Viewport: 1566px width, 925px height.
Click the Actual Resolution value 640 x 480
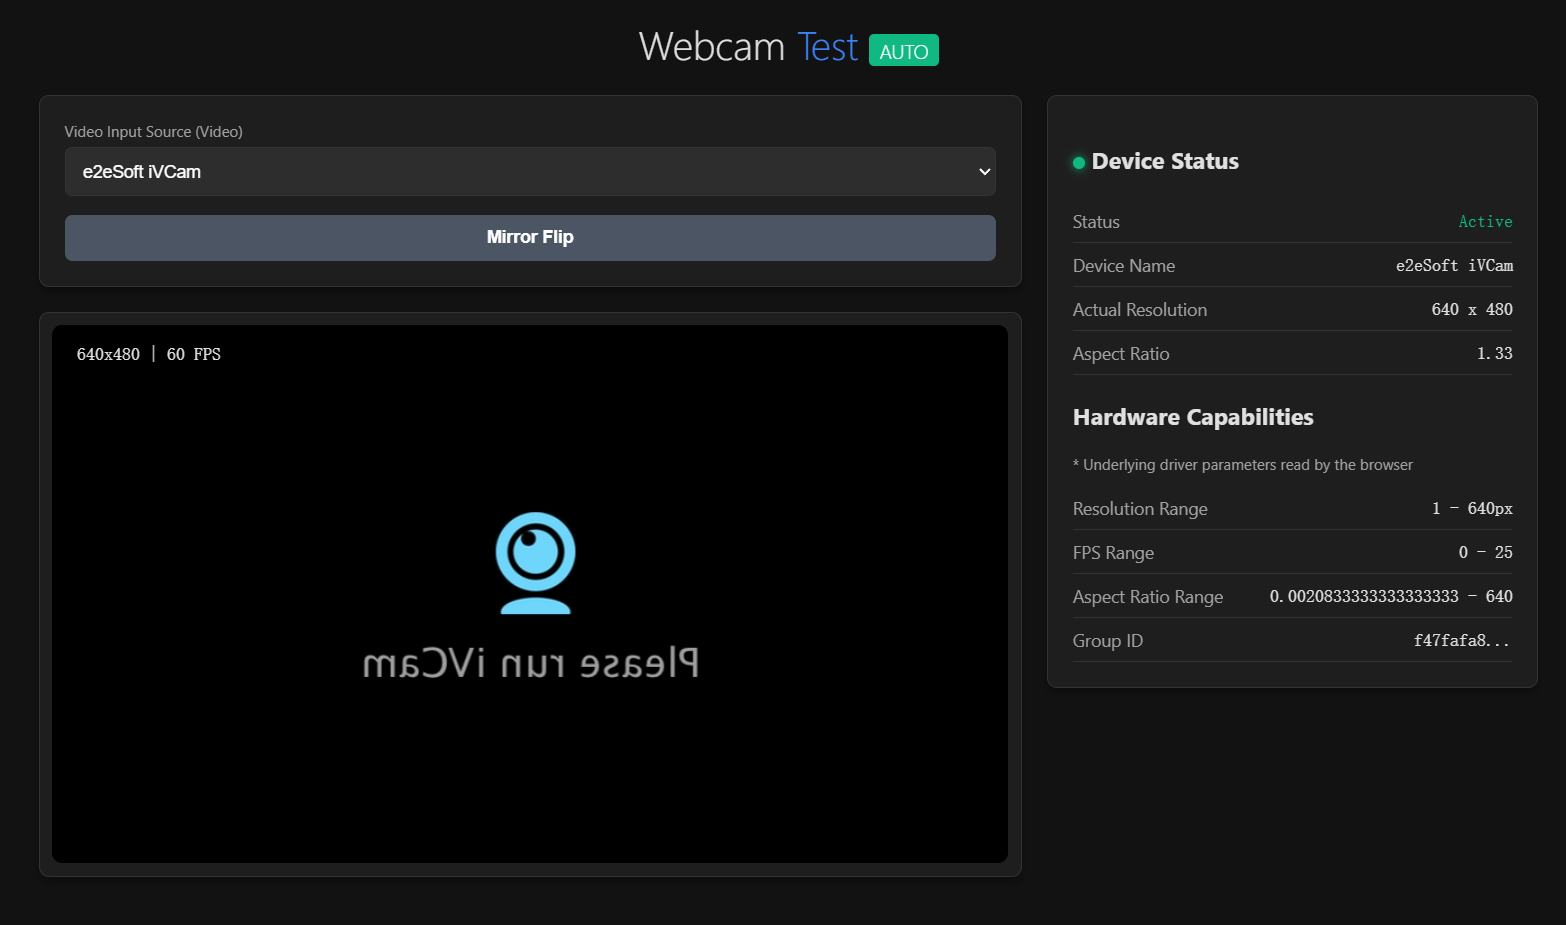click(x=1471, y=309)
